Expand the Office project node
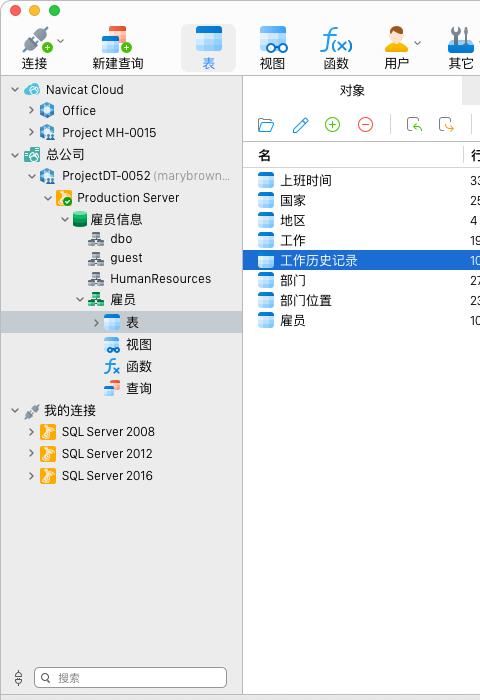The image size is (480, 700). 31,110
